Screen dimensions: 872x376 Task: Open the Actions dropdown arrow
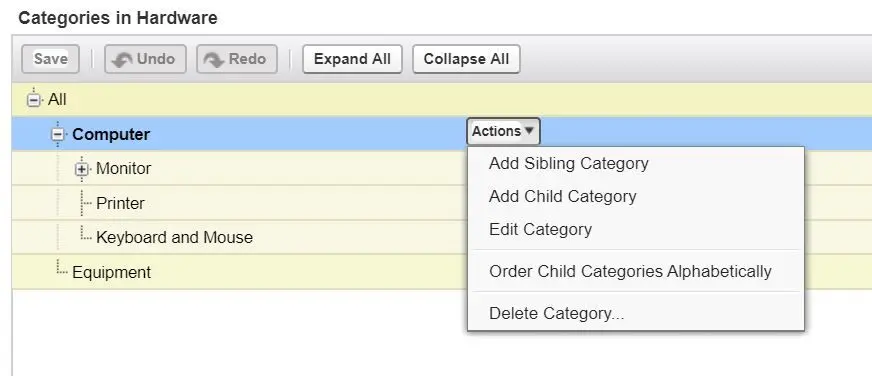point(529,131)
